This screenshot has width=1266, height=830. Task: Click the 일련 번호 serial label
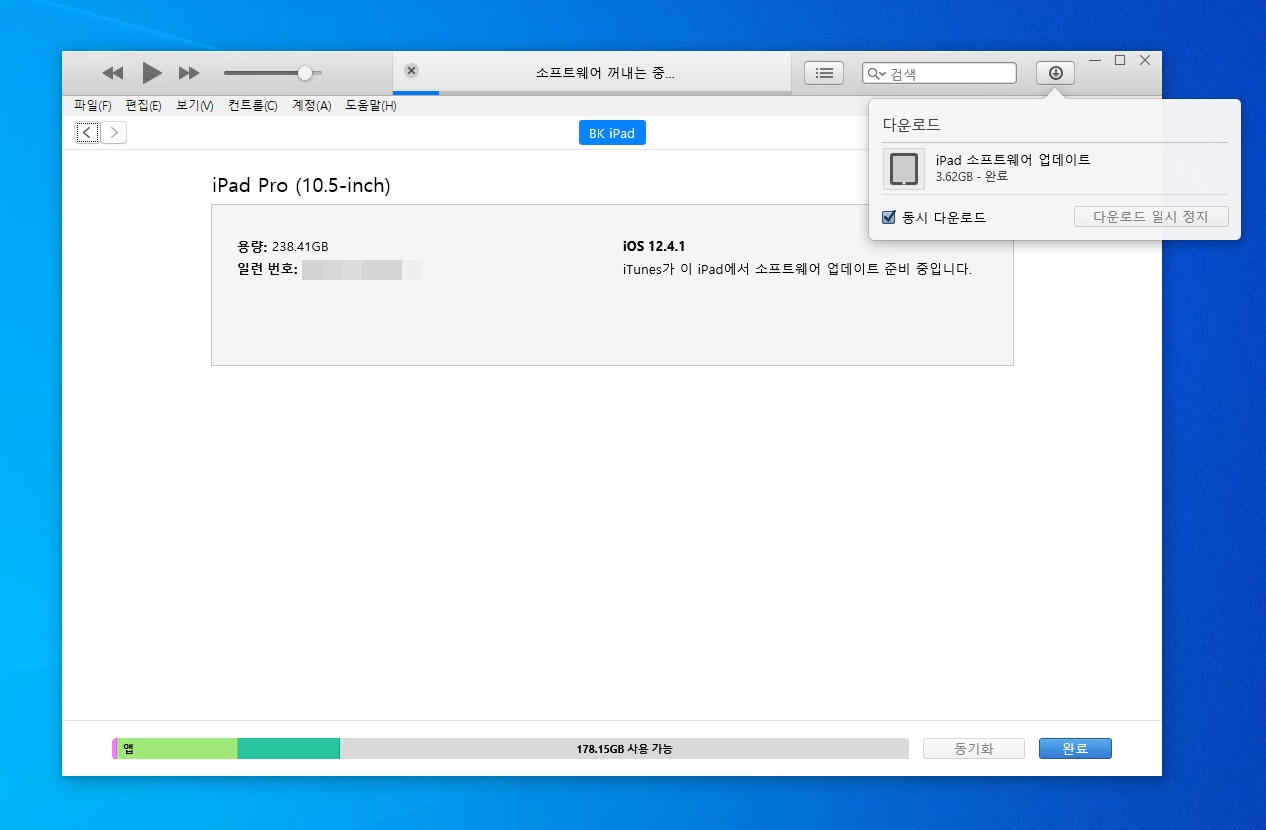[267, 269]
